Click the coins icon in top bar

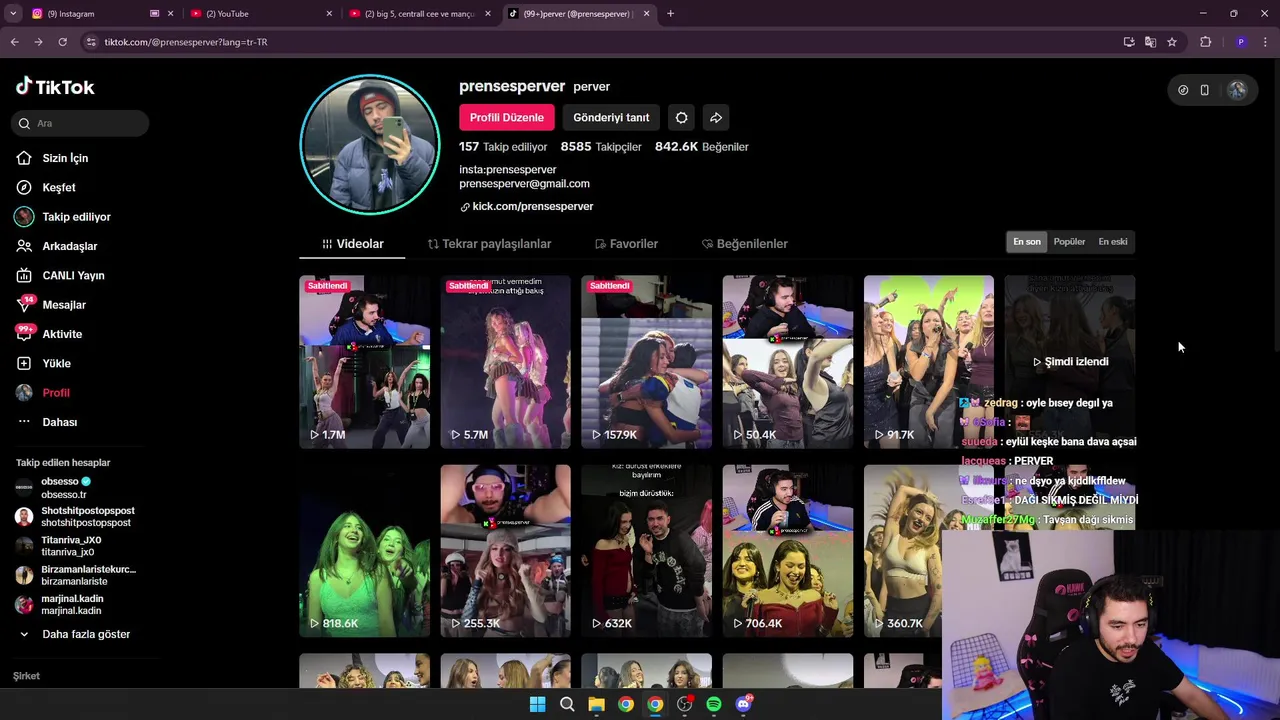coord(1183,90)
